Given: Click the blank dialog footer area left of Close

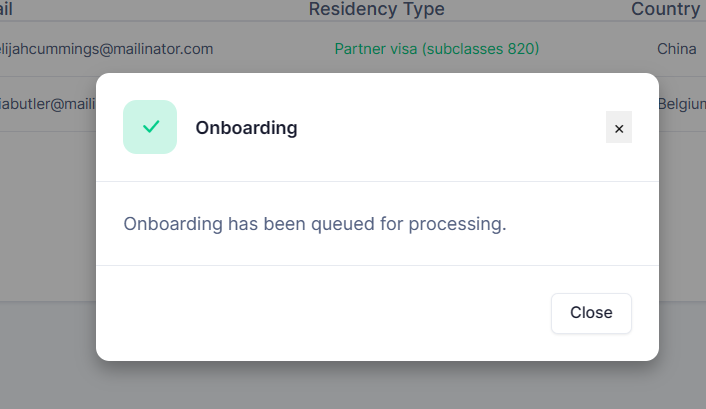Looking at the screenshot, I should [x=324, y=313].
